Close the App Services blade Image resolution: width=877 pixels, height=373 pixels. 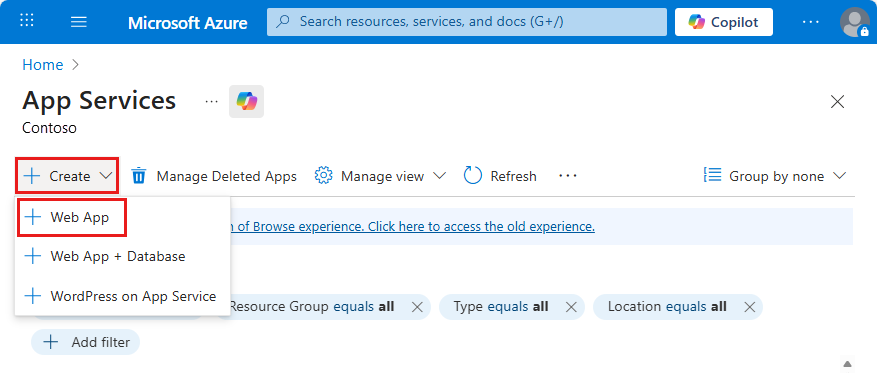coord(837,102)
